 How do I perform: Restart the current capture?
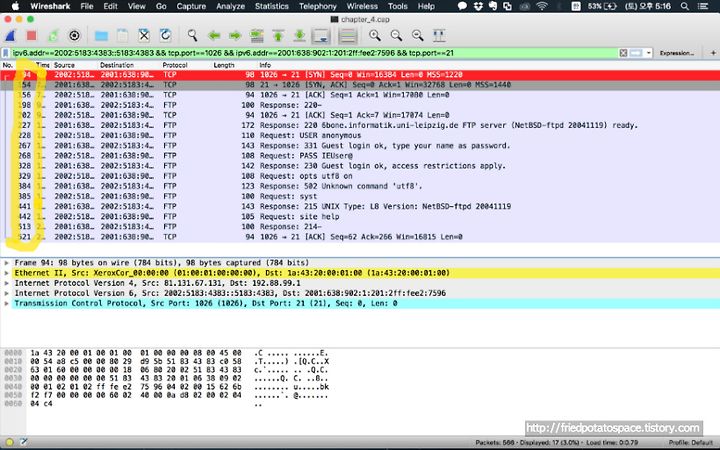(53, 35)
